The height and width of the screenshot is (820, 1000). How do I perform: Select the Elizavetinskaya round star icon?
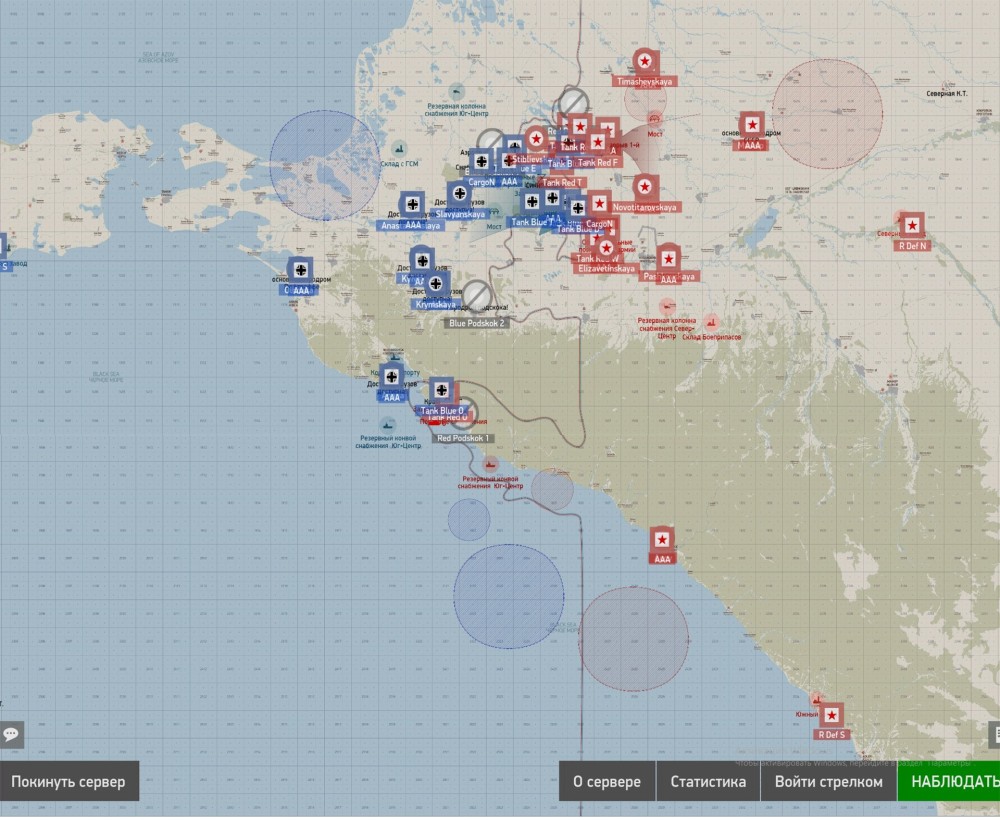click(x=606, y=248)
